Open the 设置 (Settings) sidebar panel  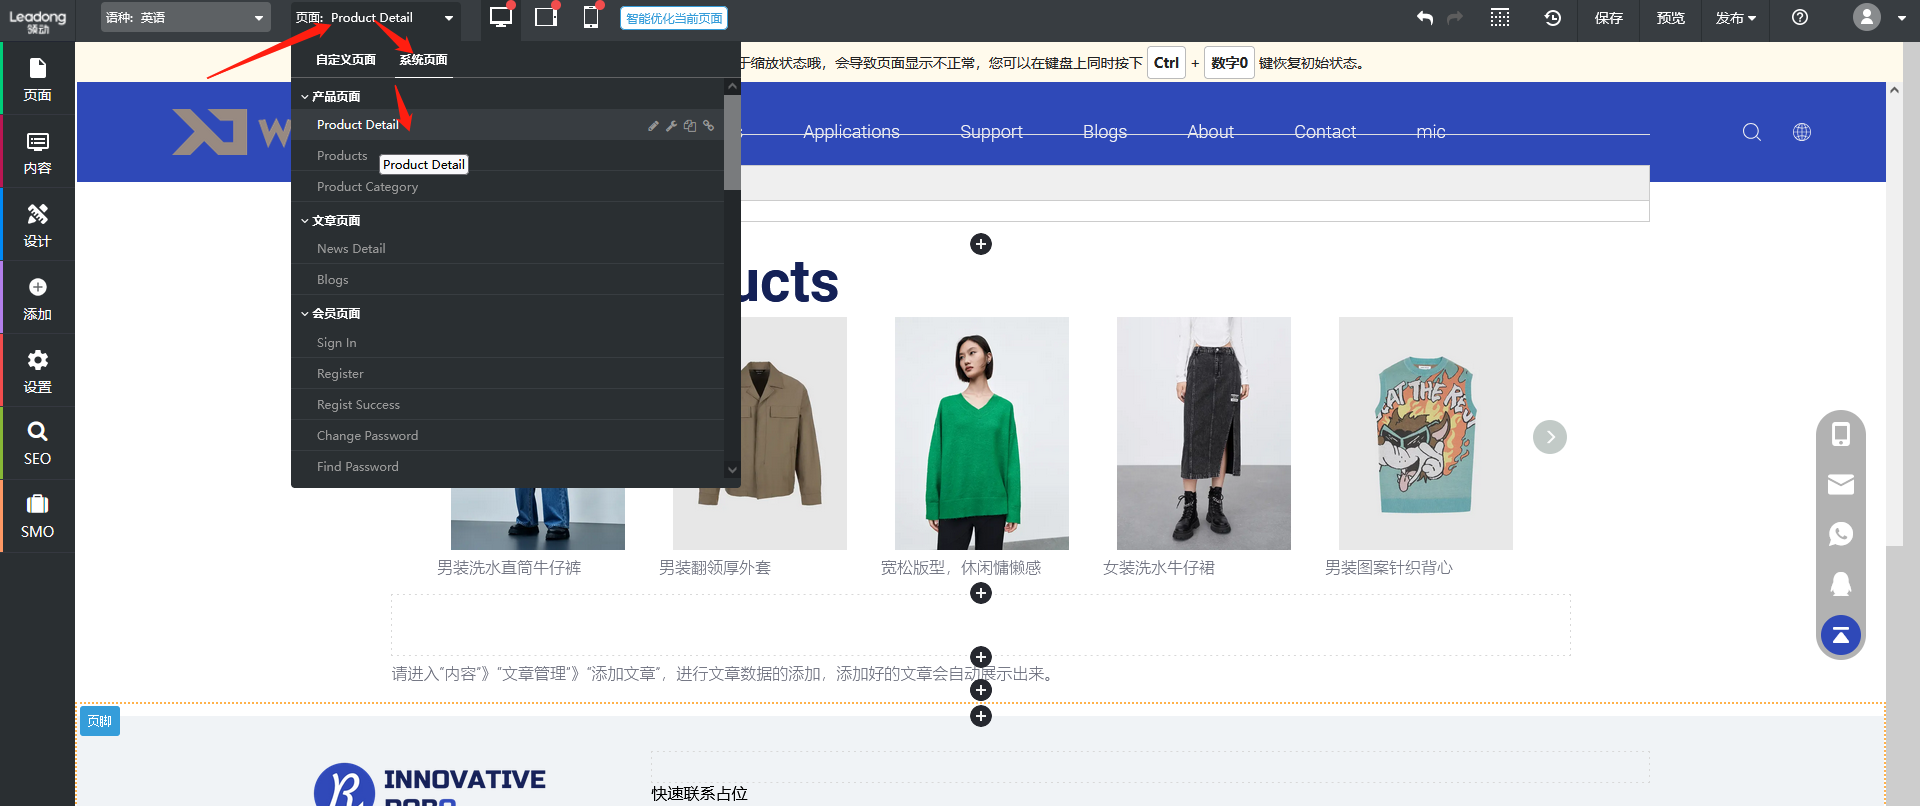[x=37, y=371]
